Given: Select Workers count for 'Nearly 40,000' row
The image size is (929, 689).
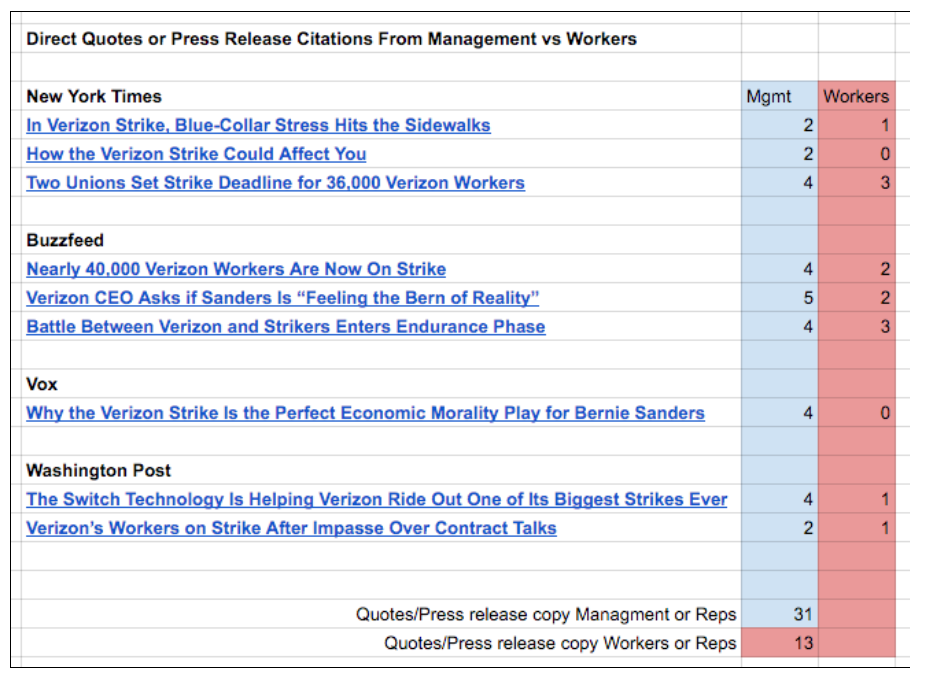Looking at the screenshot, I should 857,269.
